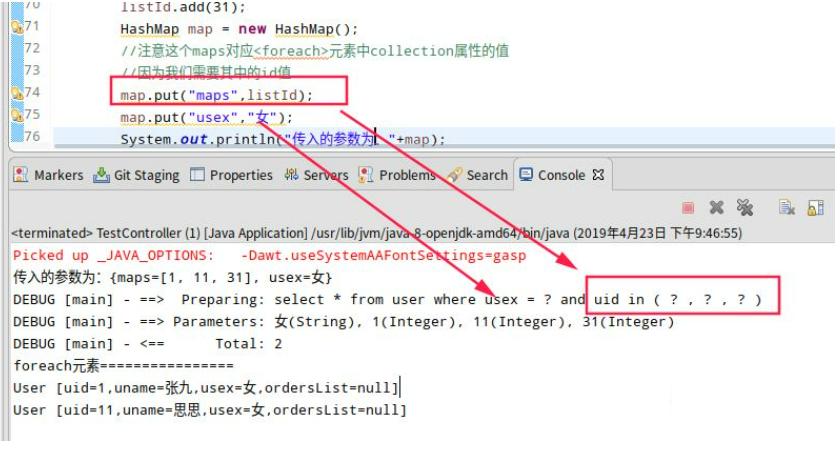Click Remove All Terminated Launches double-X icon
The width and height of the screenshot is (840, 449).
745,207
